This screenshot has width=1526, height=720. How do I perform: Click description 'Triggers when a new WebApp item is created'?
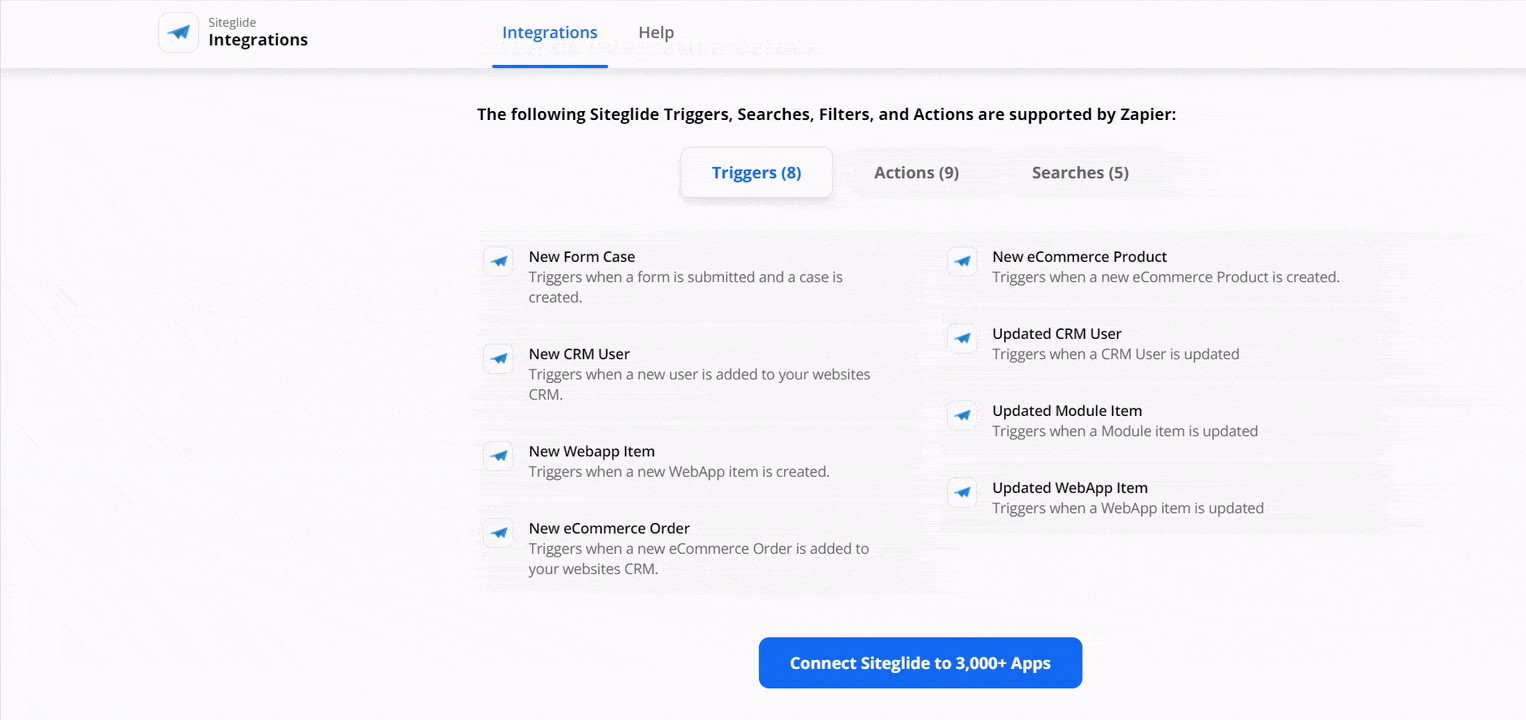pos(679,472)
